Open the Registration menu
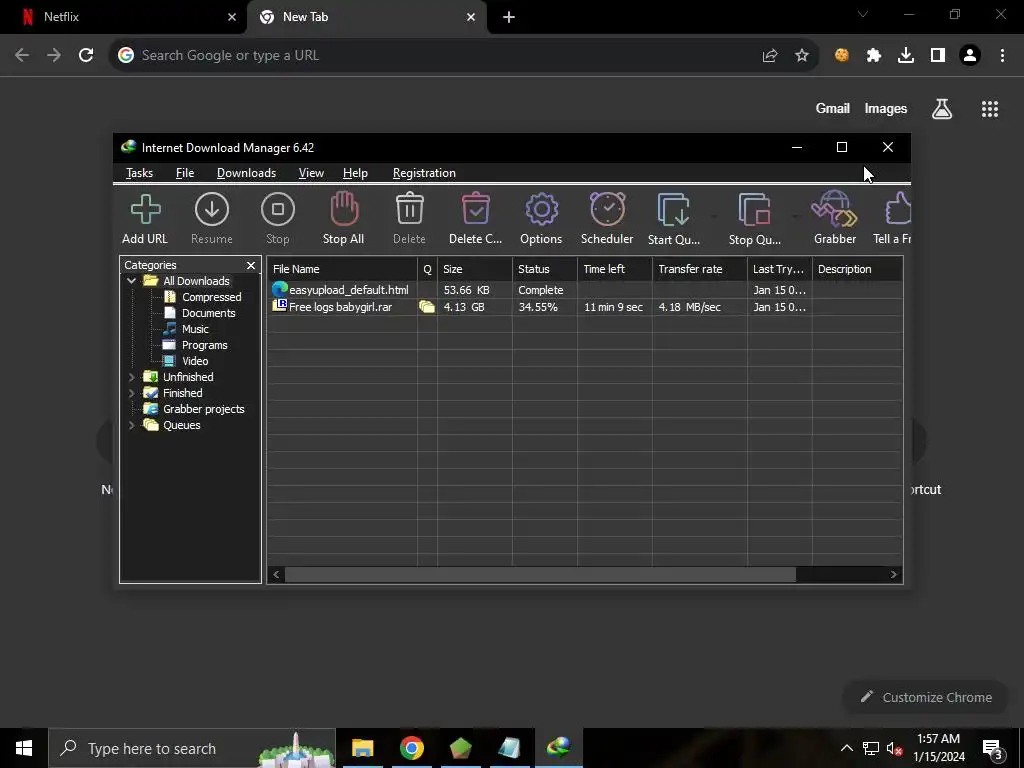The width and height of the screenshot is (1024, 768). coord(424,173)
